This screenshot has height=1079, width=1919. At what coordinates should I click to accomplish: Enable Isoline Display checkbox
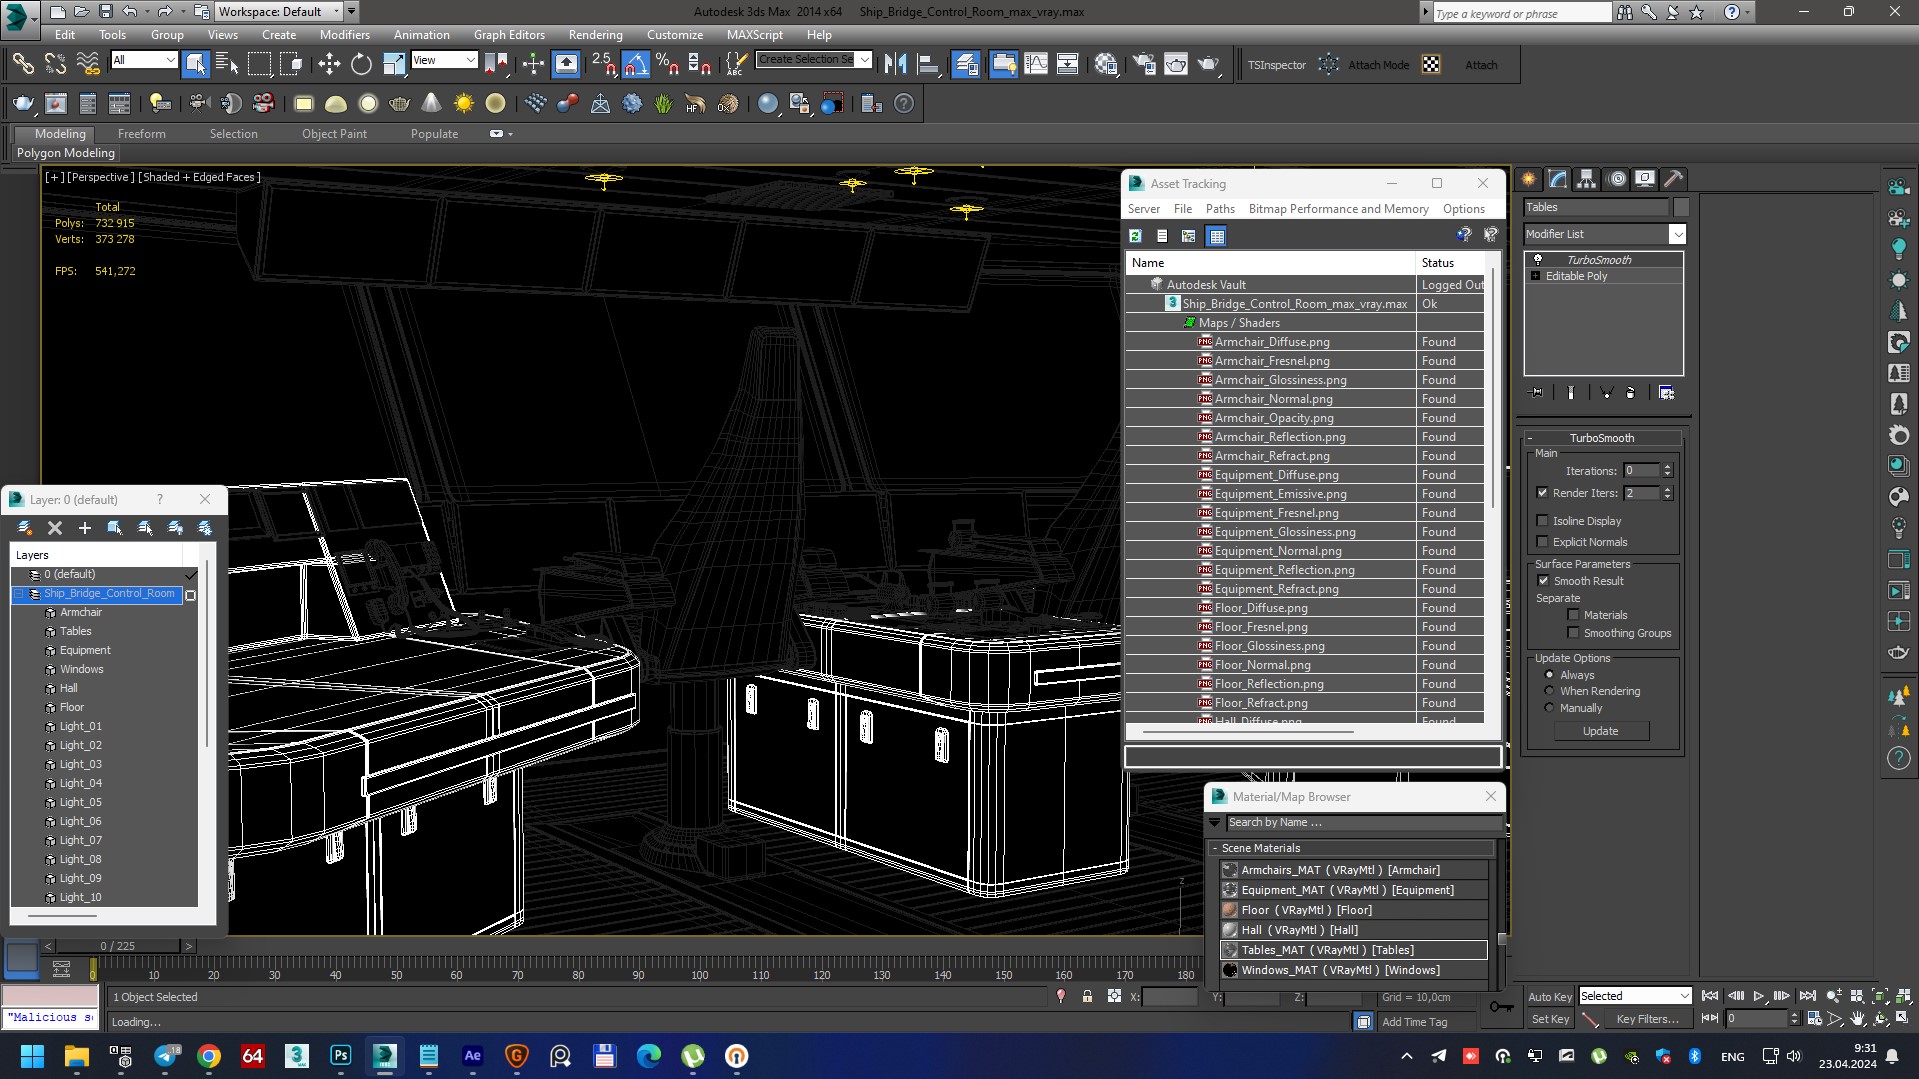pos(1542,520)
